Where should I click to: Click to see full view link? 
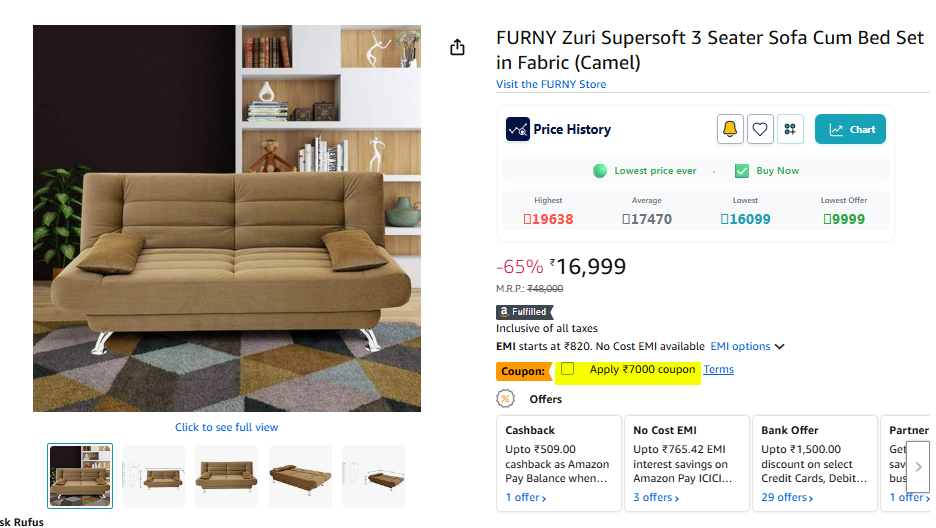click(226, 427)
